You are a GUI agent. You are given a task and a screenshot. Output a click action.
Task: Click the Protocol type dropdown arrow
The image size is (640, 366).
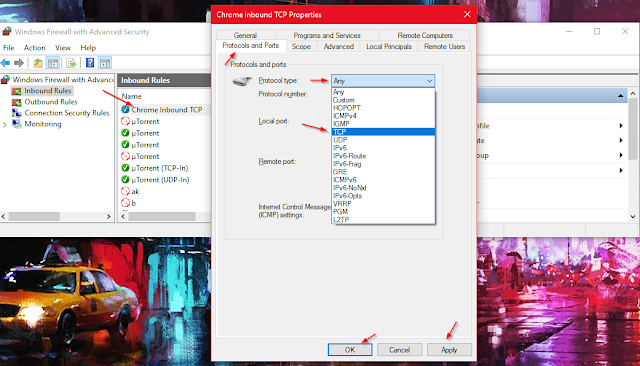[429, 81]
